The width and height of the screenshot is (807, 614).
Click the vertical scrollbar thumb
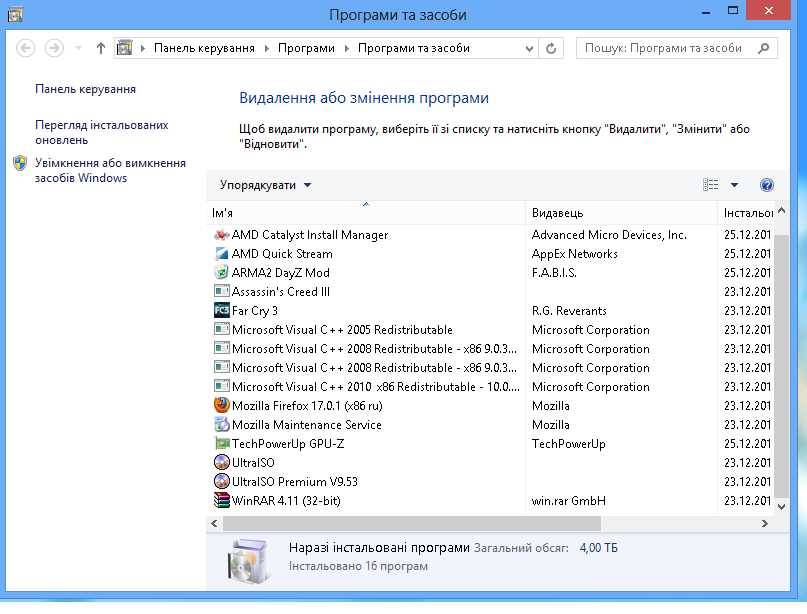[x=781, y=365]
